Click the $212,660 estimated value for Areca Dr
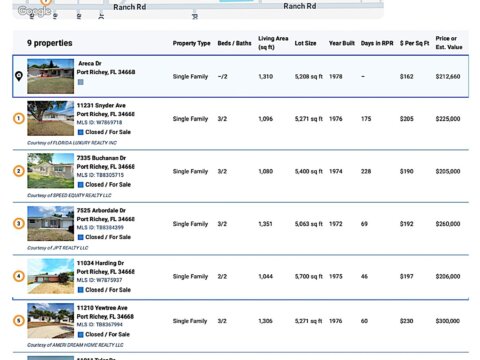This screenshot has height=360, width=480. tap(448, 77)
